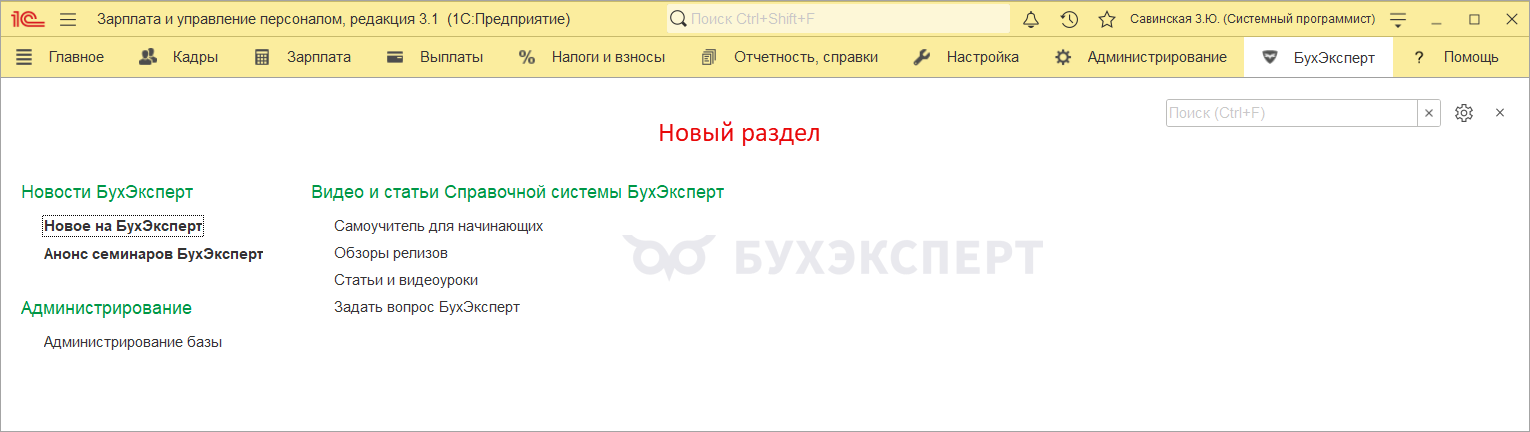Select the БухЭксперт tab
The image size is (1530, 432).
coord(1318,57)
